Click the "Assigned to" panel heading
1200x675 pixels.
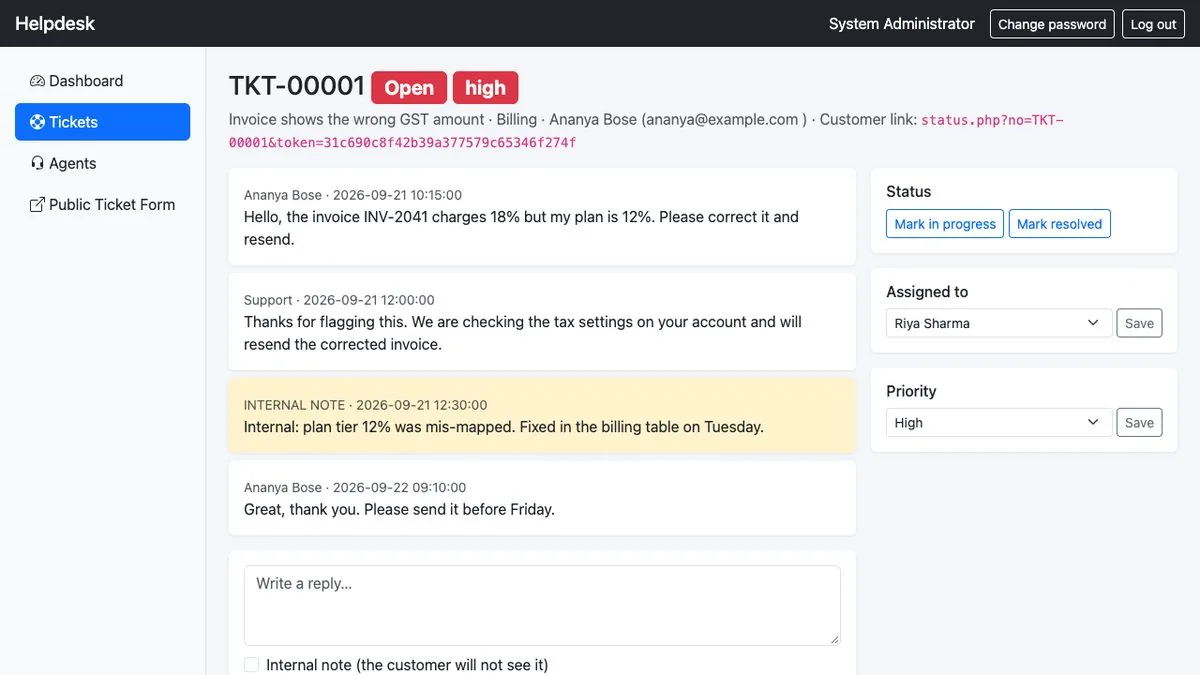coord(927,292)
